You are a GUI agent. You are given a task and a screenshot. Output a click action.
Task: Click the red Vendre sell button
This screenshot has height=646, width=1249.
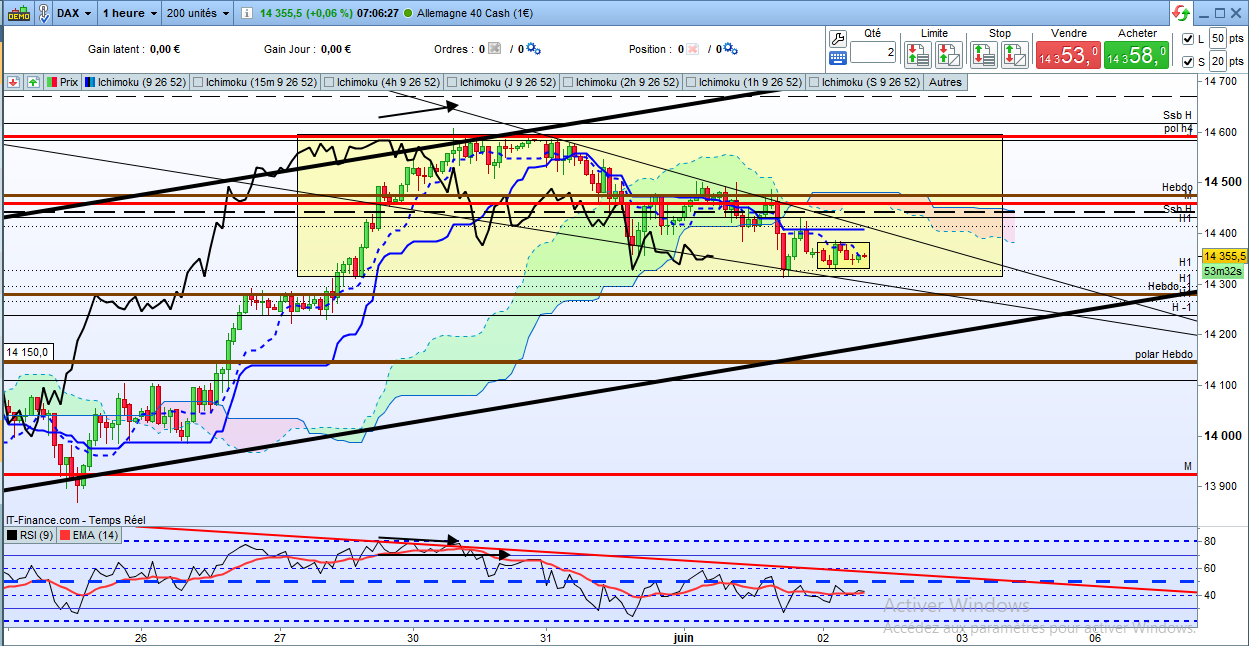coord(1067,55)
